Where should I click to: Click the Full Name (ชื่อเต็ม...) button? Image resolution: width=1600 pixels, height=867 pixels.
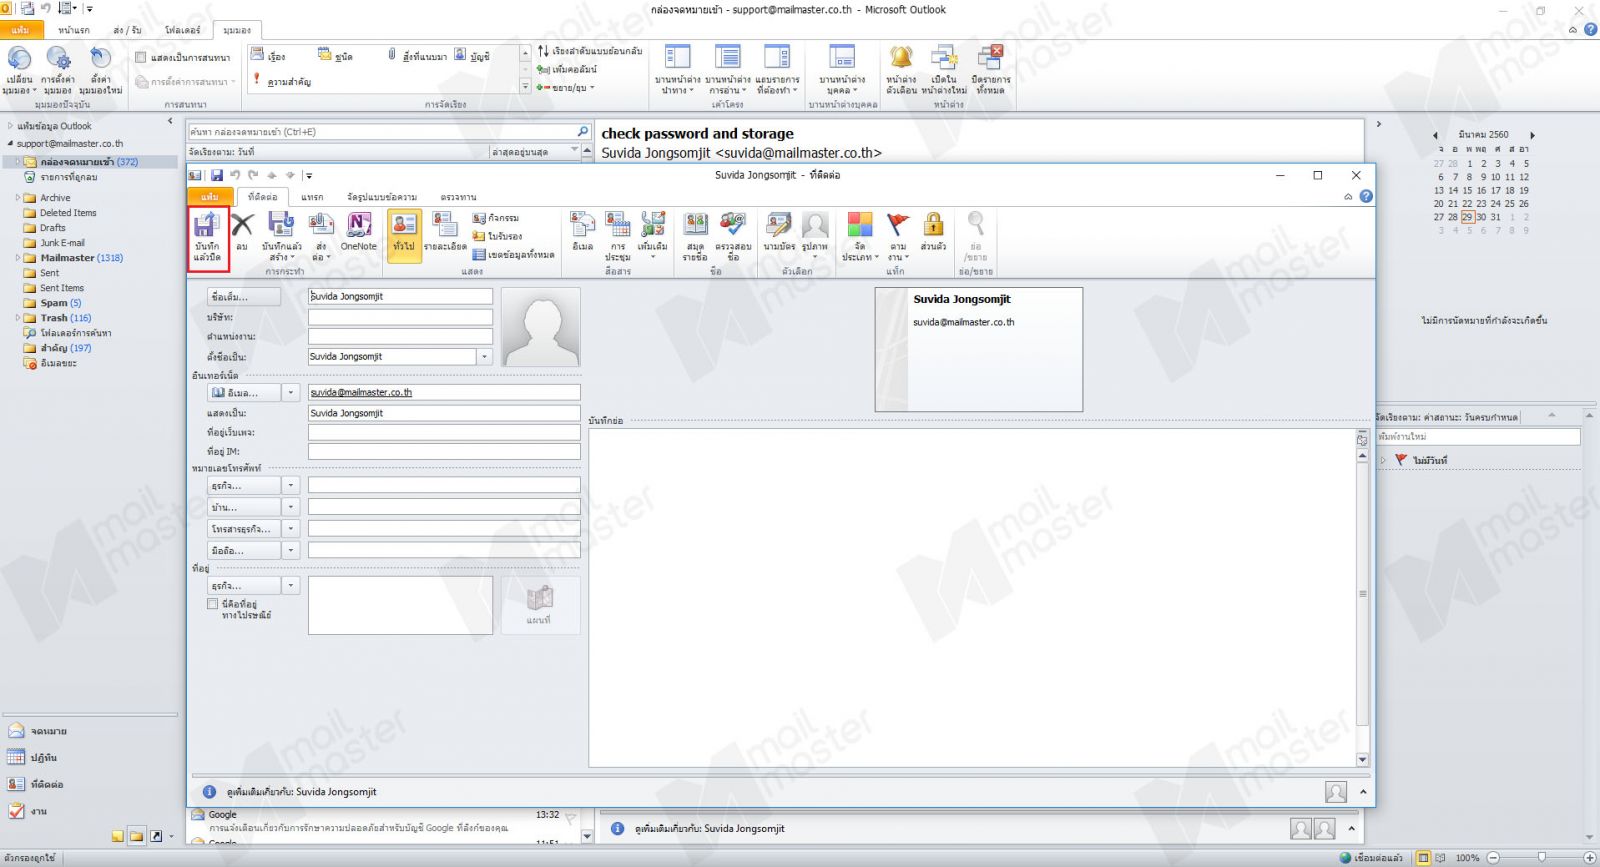point(244,297)
